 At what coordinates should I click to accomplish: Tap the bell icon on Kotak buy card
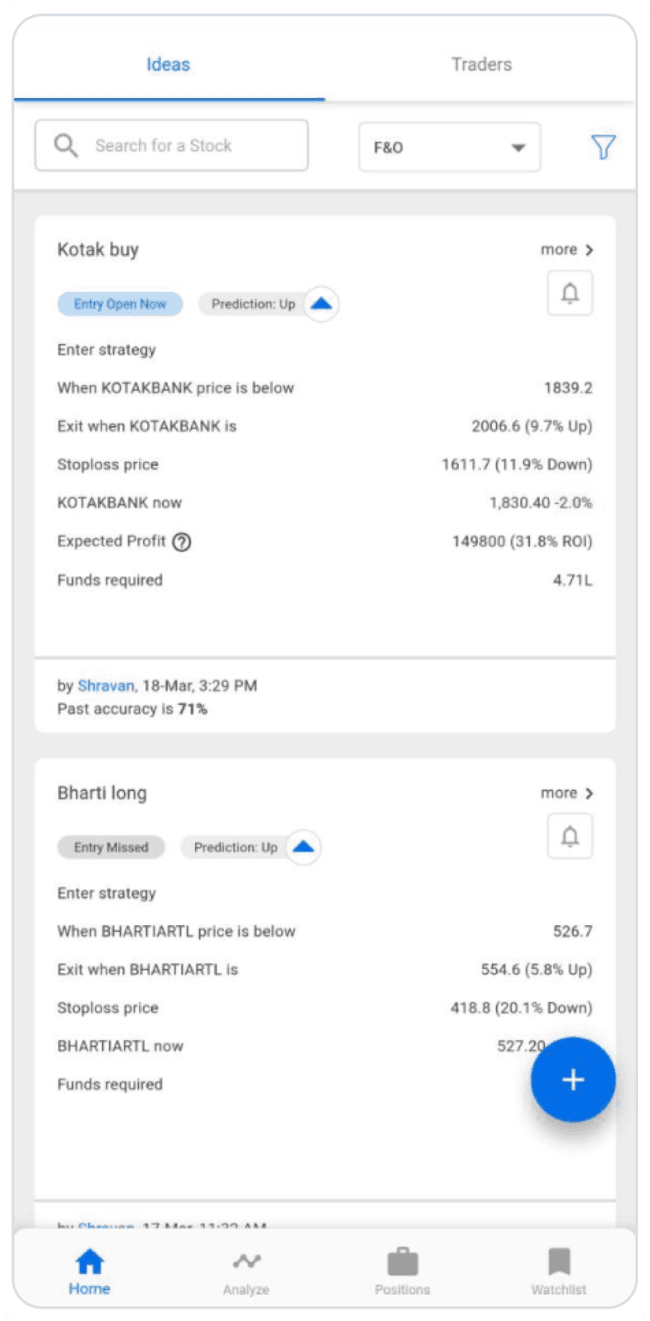point(570,293)
